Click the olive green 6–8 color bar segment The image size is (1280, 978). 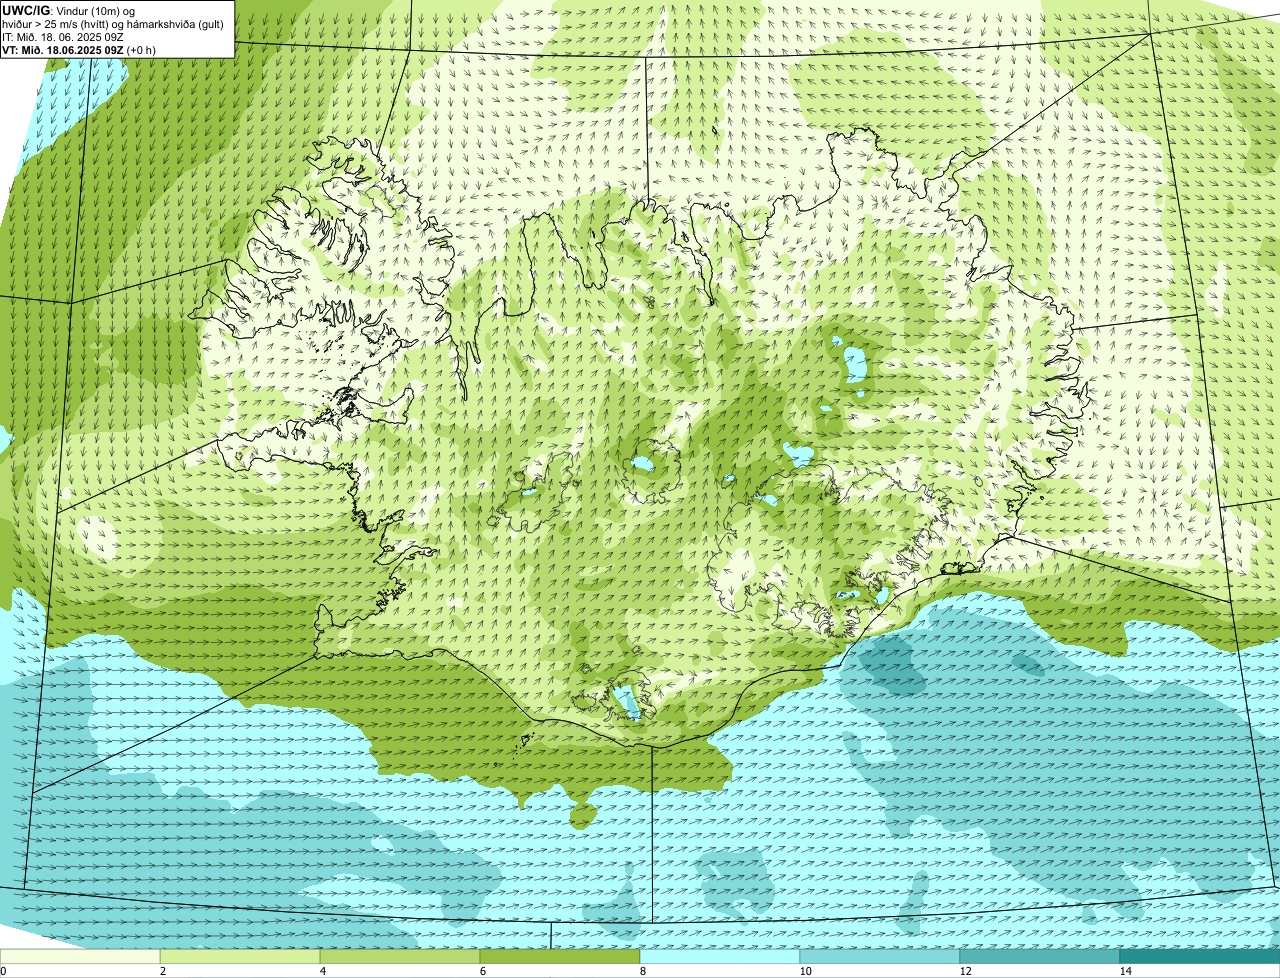[x=560, y=956]
